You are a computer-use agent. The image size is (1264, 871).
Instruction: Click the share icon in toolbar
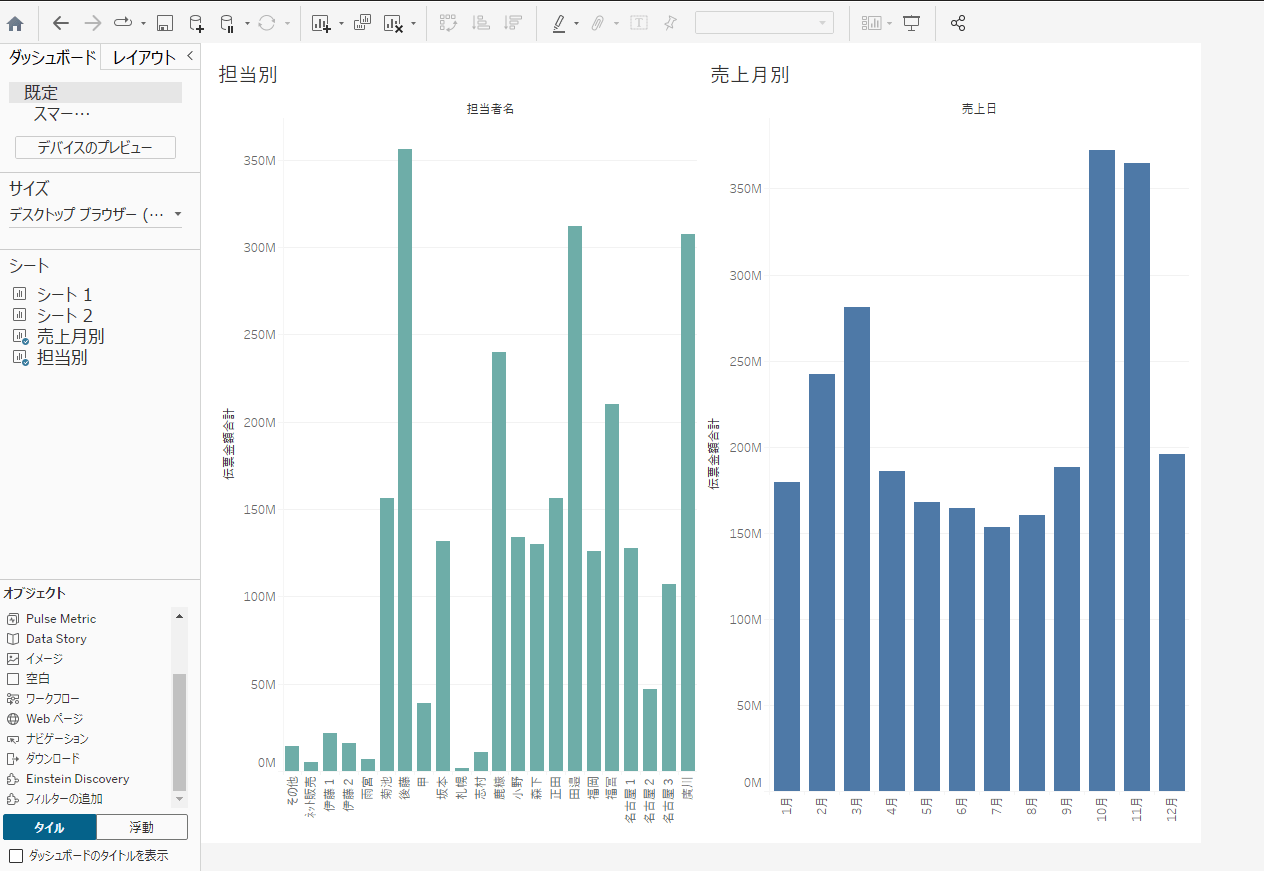pyautogui.click(x=958, y=23)
